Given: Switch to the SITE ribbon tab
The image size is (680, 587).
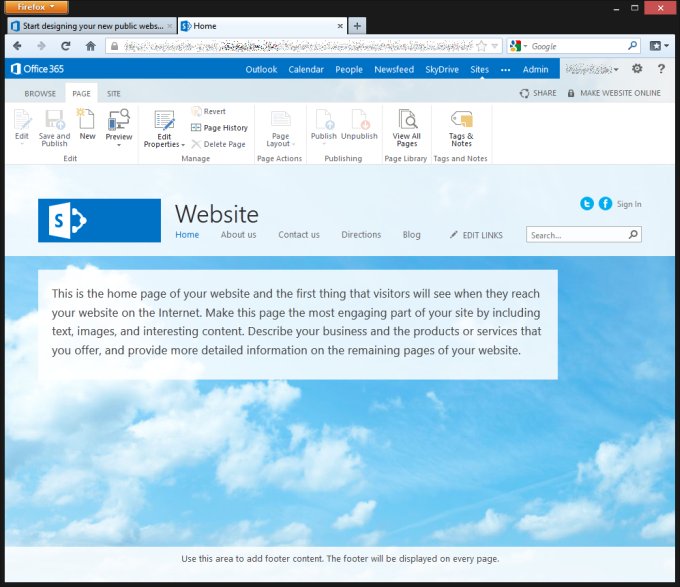Looking at the screenshot, I should [114, 94].
